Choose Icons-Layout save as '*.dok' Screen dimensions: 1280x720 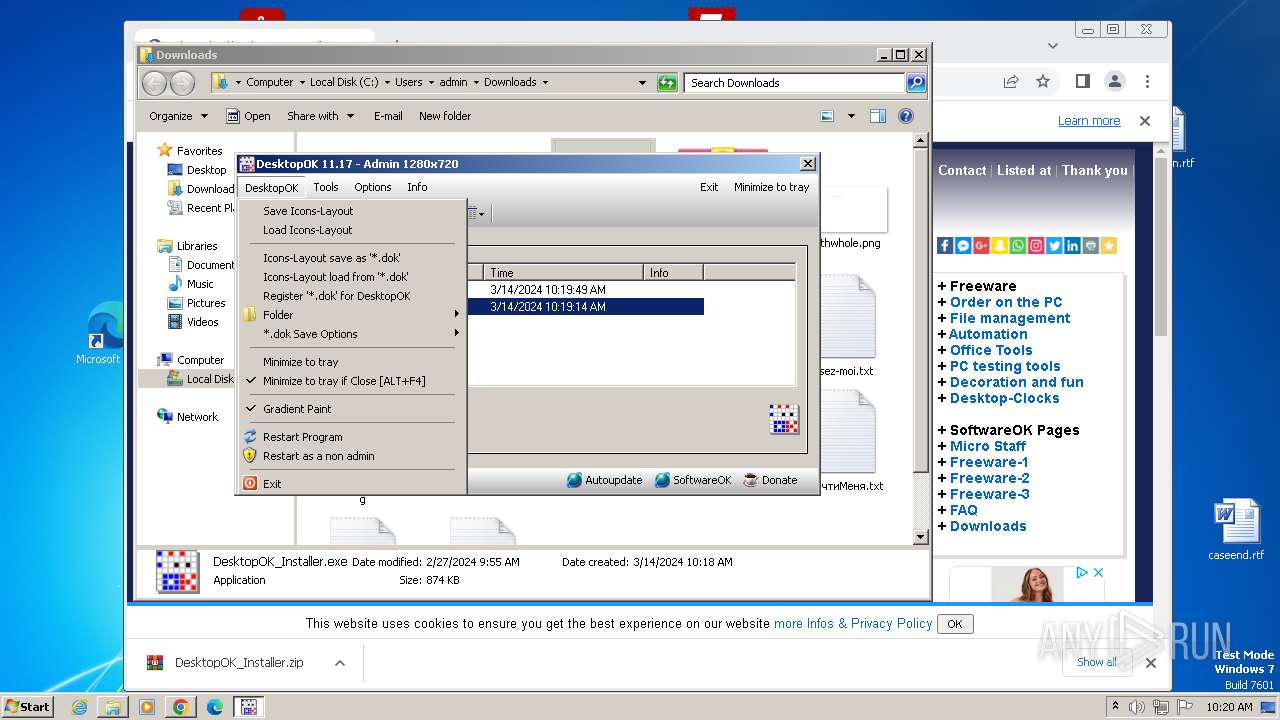click(x=332, y=258)
